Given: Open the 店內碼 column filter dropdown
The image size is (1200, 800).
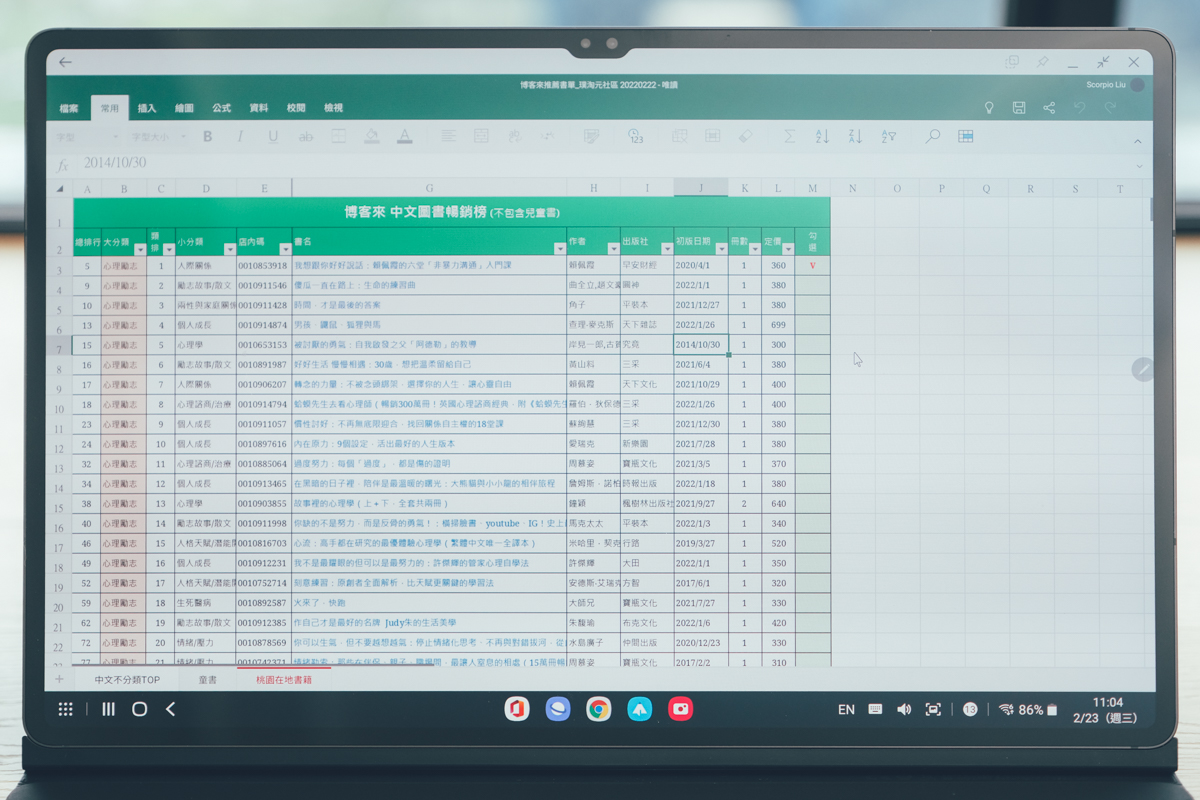Looking at the screenshot, I should (285, 249).
